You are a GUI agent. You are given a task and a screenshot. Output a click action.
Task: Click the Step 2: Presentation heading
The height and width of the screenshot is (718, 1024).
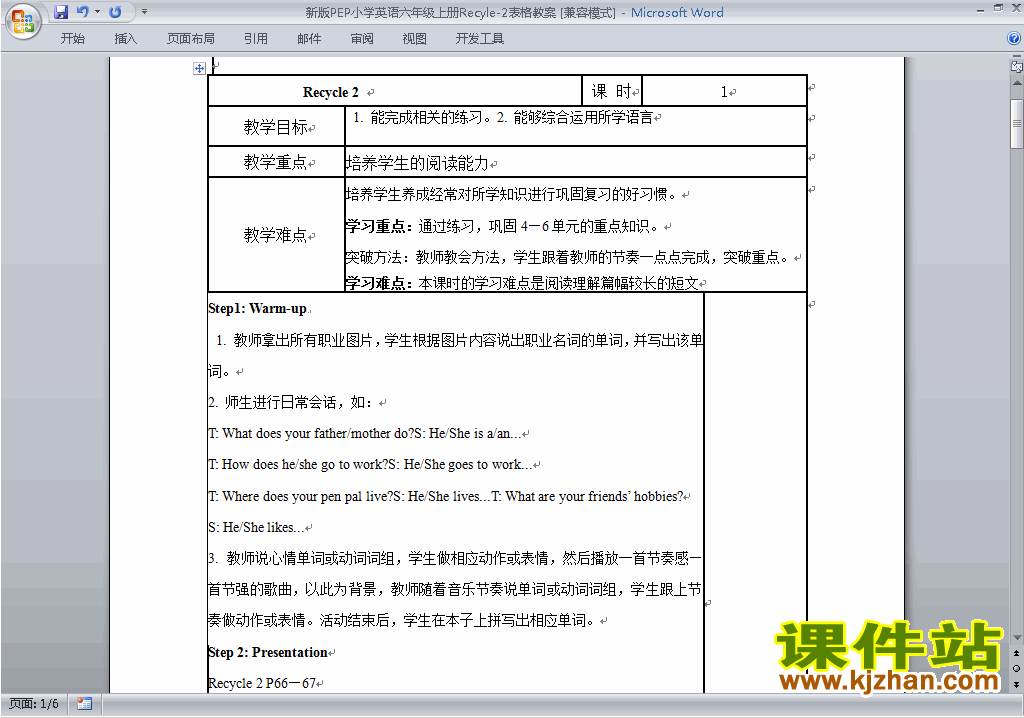pos(268,652)
